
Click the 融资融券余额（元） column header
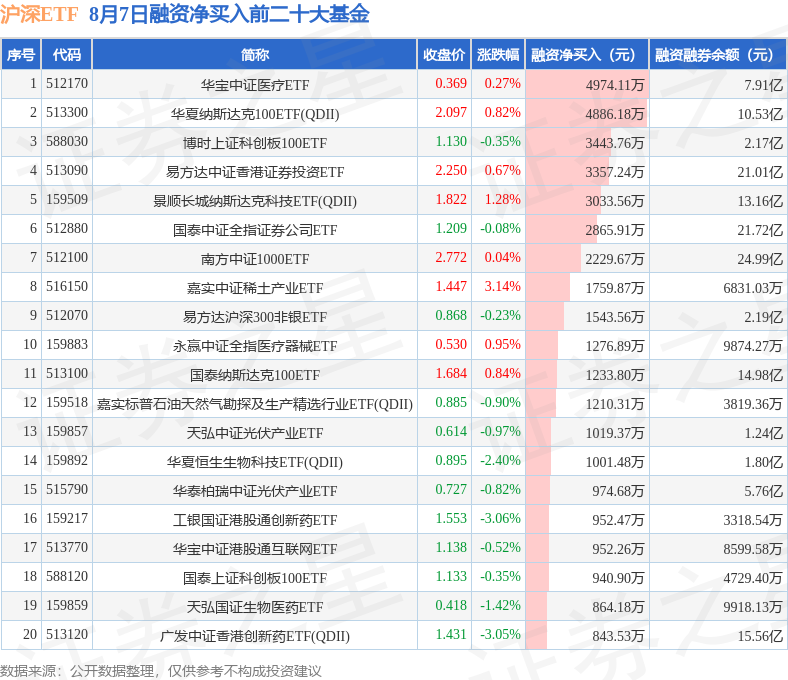click(718, 54)
